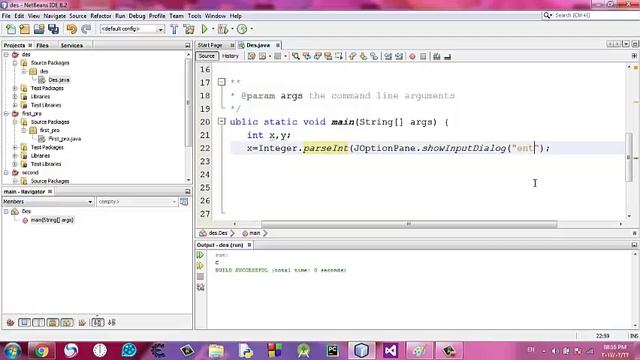Run the project with green play icon
640x360 pixels.
[x=204, y=29]
